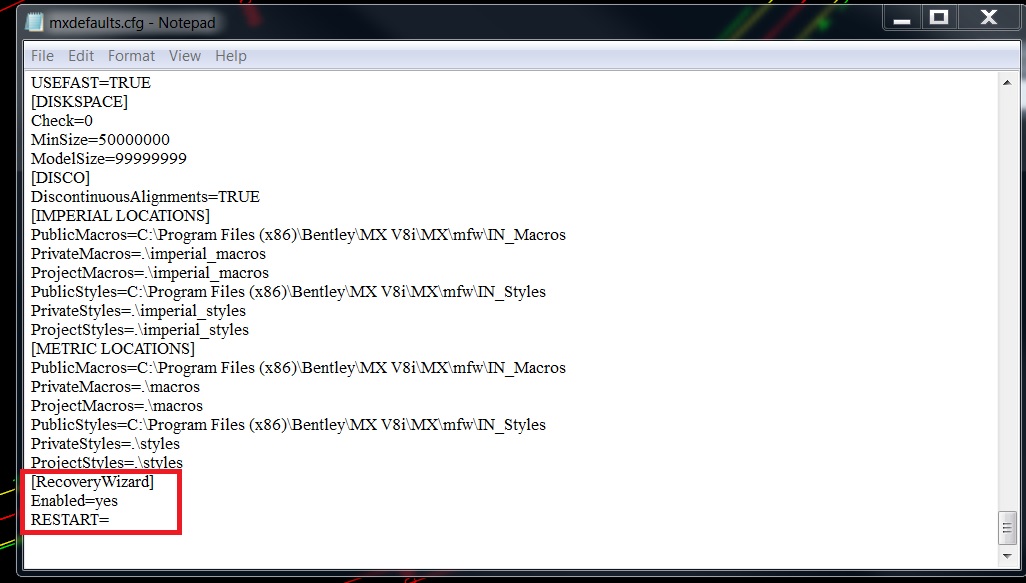This screenshot has width=1026, height=583.
Task: Maximize the Notepad window
Action: [940, 18]
